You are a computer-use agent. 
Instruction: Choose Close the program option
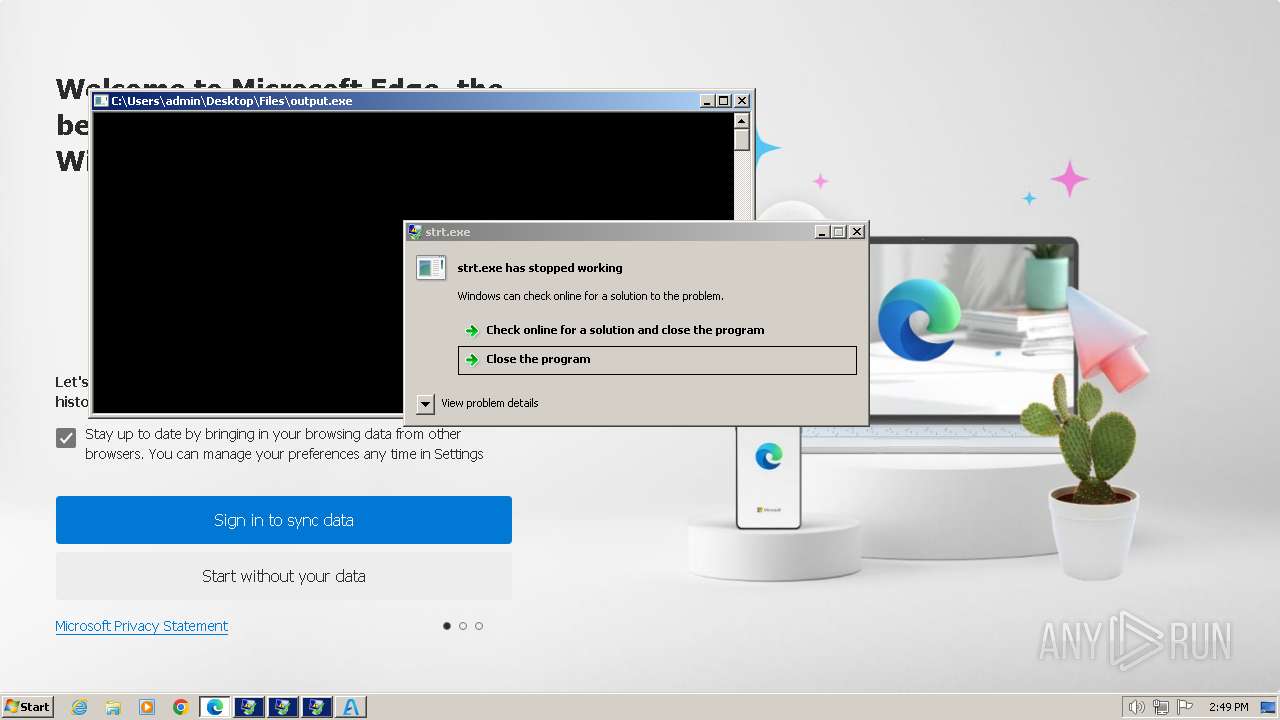tap(657, 360)
